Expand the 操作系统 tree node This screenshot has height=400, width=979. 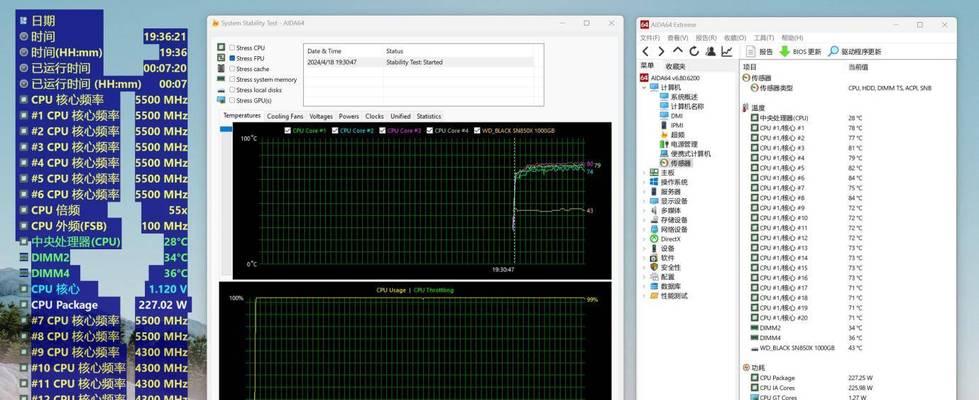[x=645, y=182]
